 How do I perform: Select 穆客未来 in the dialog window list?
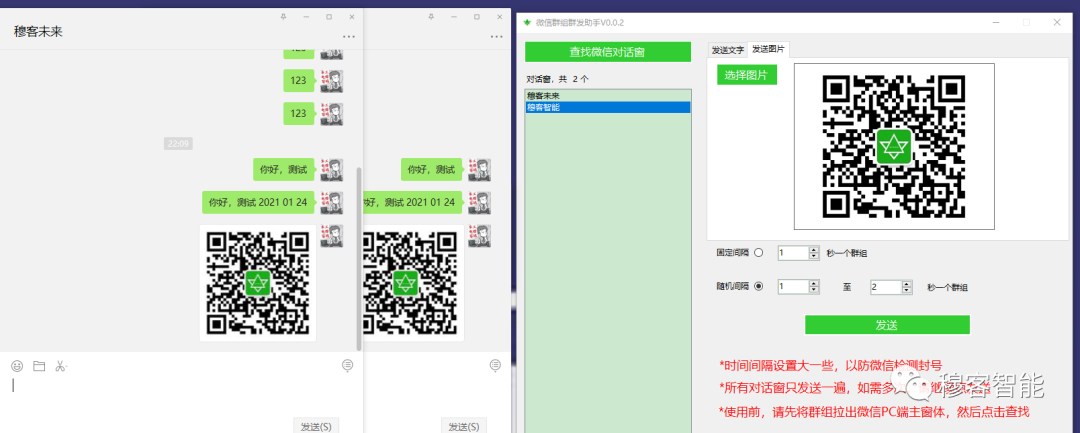point(608,96)
